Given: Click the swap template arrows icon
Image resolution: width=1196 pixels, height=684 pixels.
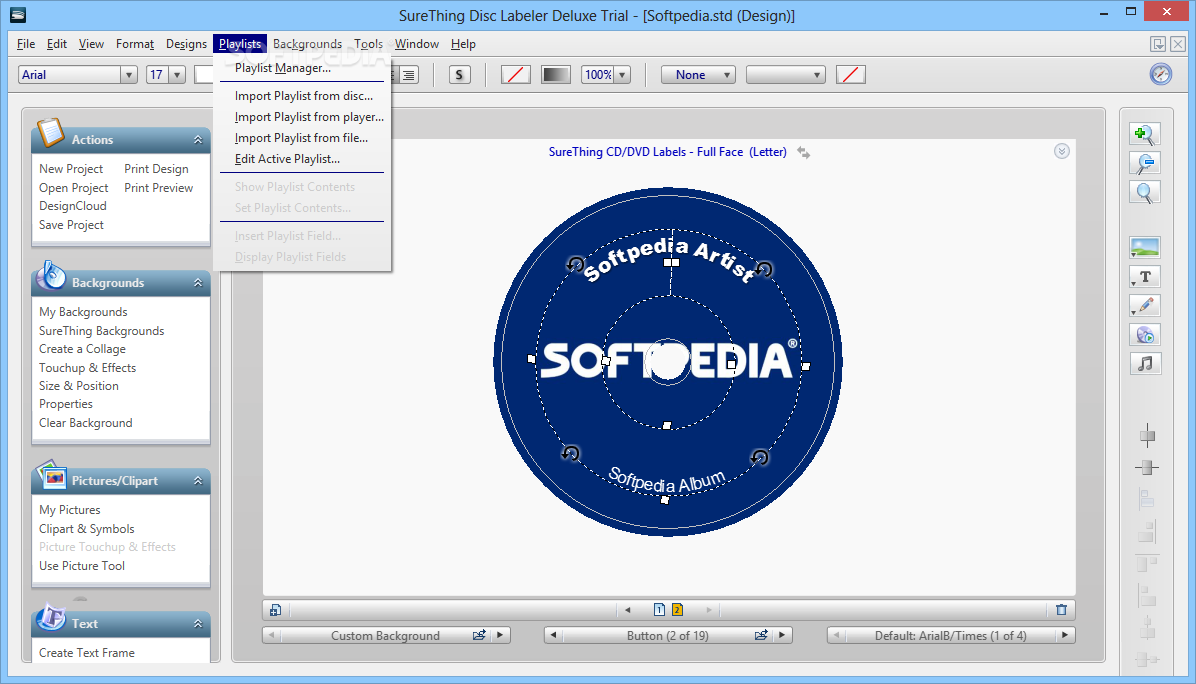Looking at the screenshot, I should (x=803, y=153).
